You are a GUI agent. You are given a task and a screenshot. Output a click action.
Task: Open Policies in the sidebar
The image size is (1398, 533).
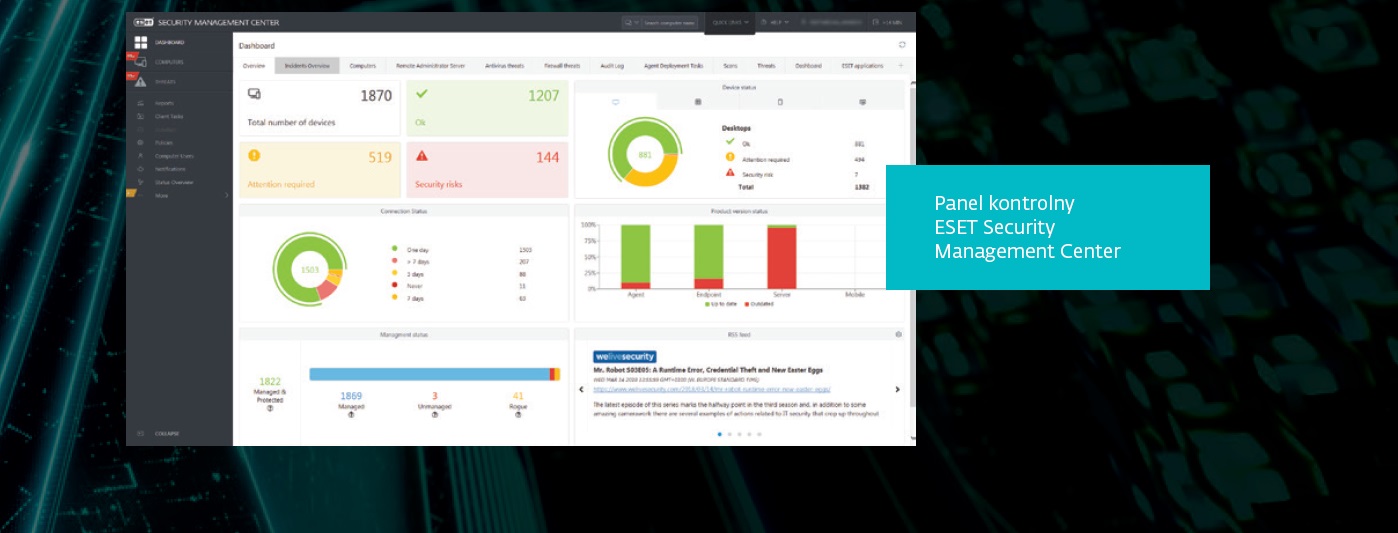(x=164, y=143)
